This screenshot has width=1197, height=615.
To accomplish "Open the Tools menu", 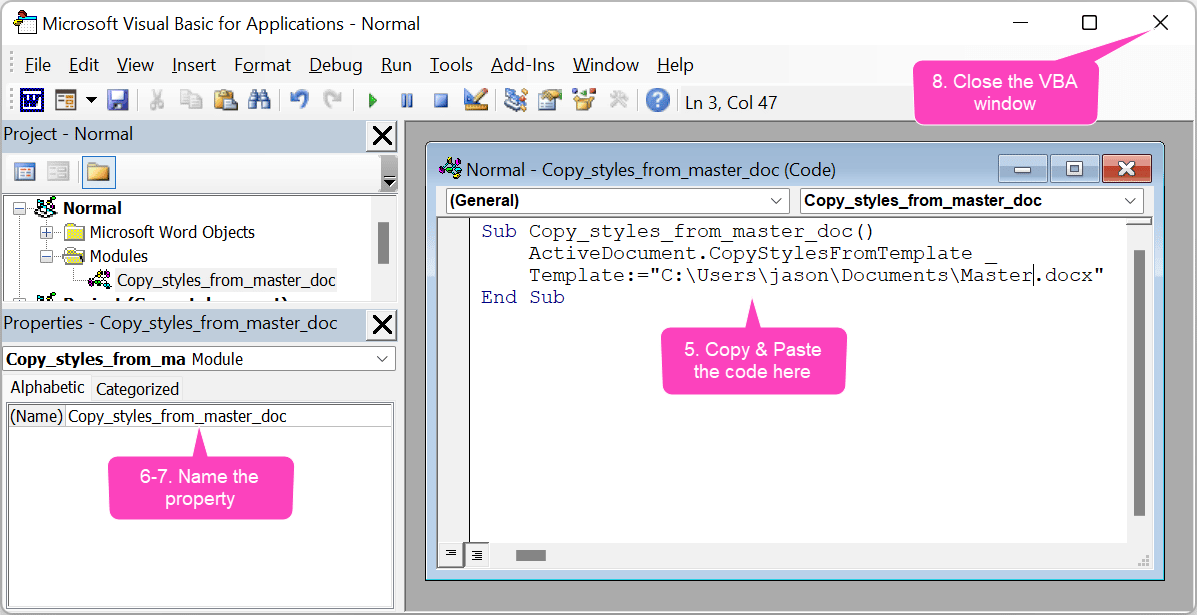I will 451,65.
